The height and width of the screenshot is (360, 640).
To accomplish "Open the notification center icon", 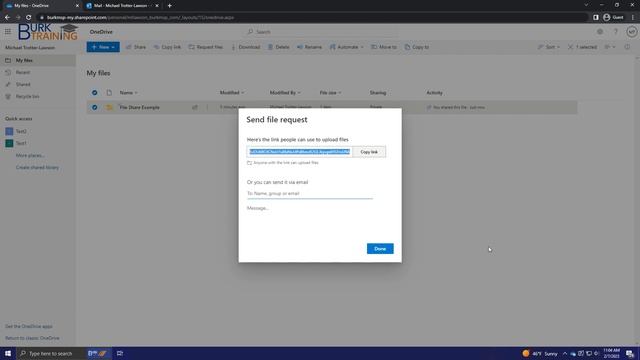I will [630, 353].
